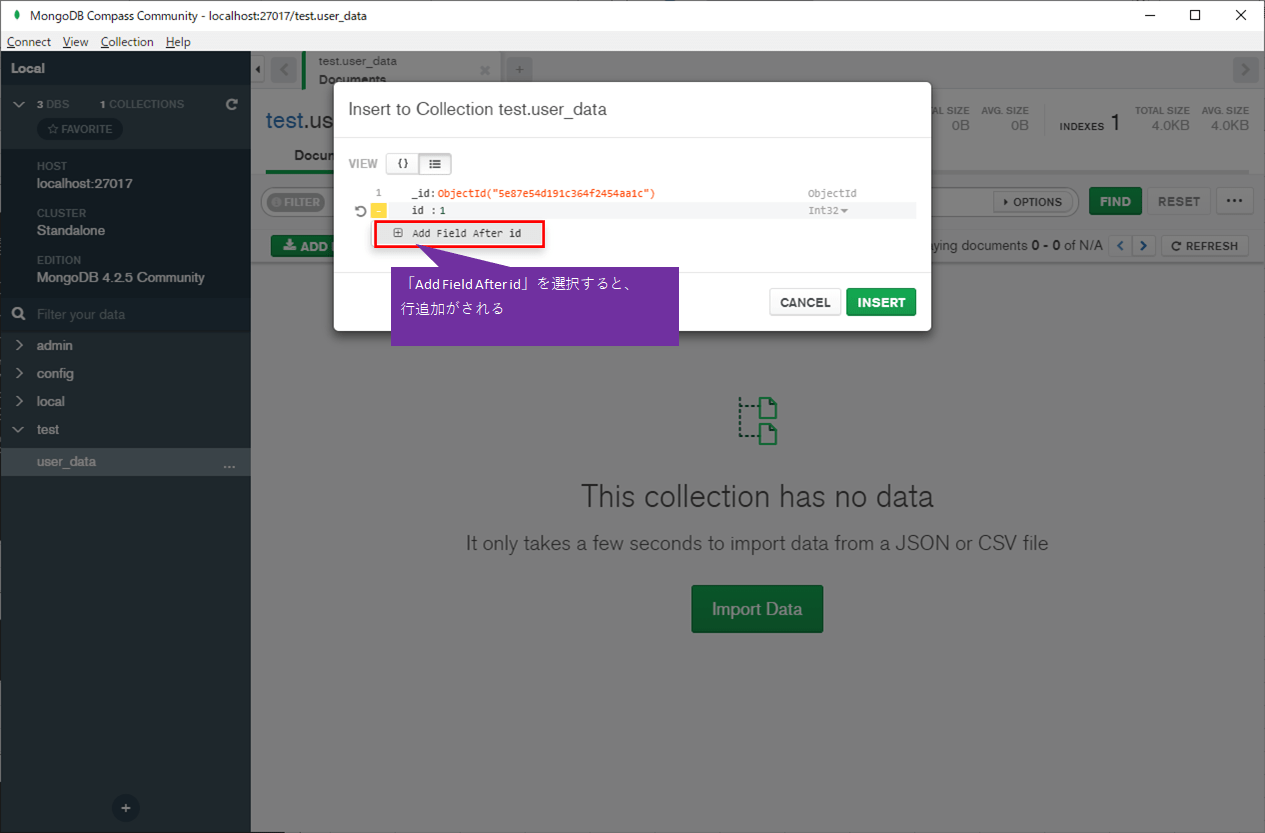
Task: Expand the OPTIONS section near FIND
Action: [x=1033, y=201]
